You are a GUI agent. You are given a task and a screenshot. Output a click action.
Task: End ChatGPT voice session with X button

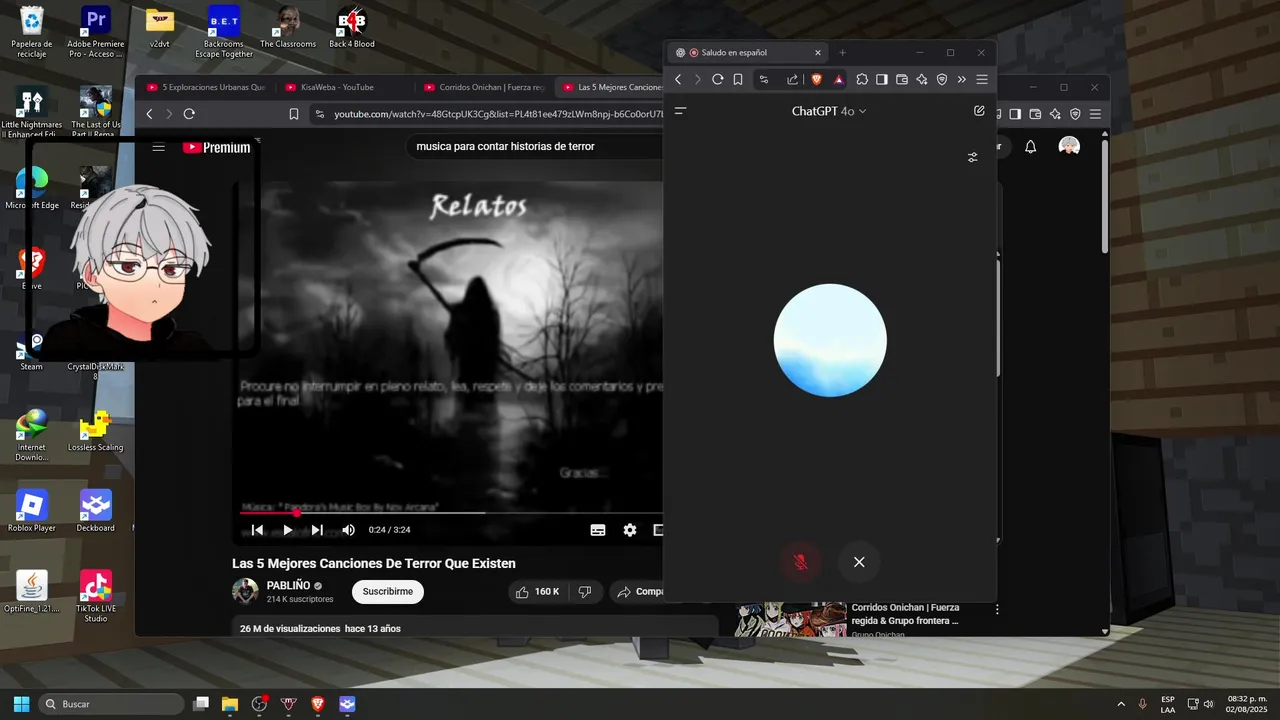pyautogui.click(x=859, y=562)
